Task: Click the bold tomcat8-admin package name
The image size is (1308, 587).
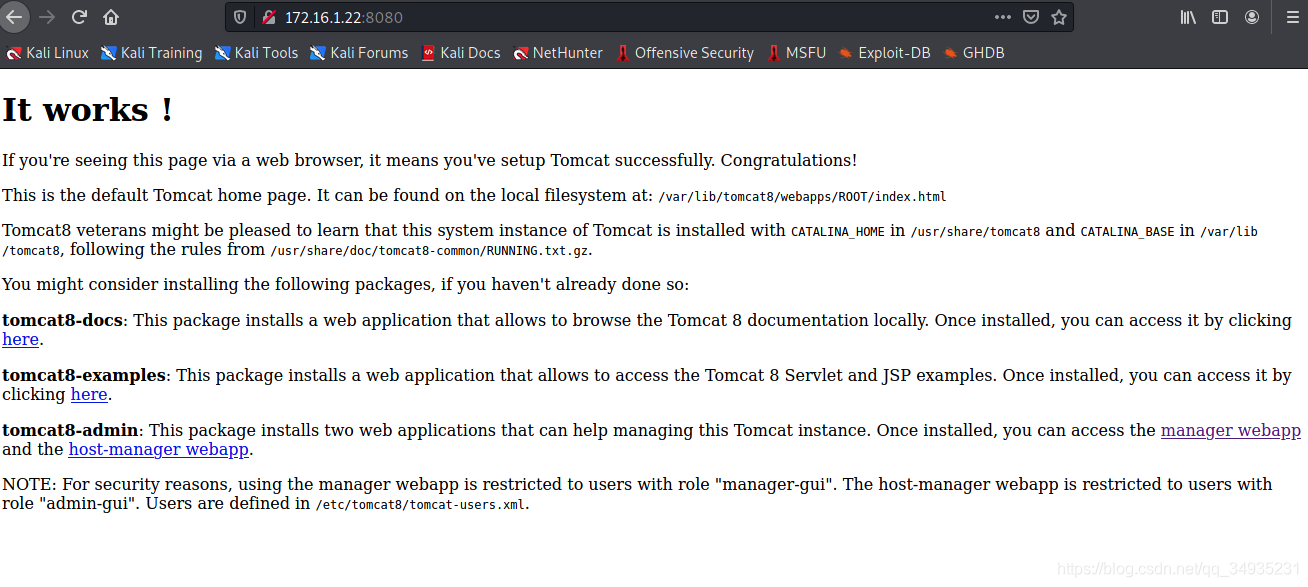Action: click(70, 430)
